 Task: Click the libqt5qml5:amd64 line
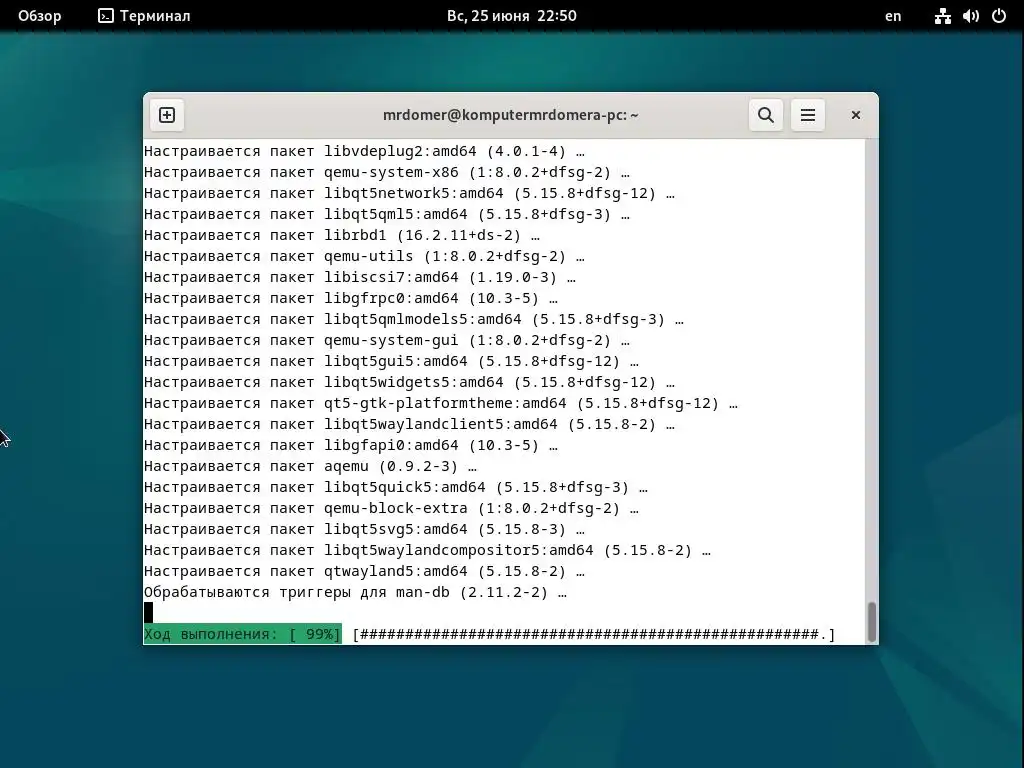387,214
